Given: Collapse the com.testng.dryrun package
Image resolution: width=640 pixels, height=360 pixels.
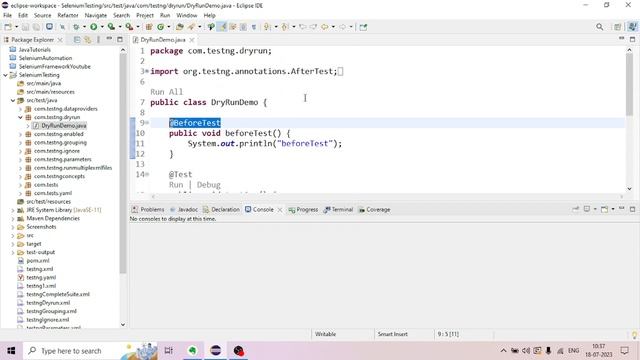Looking at the screenshot, I should click(x=20, y=117).
